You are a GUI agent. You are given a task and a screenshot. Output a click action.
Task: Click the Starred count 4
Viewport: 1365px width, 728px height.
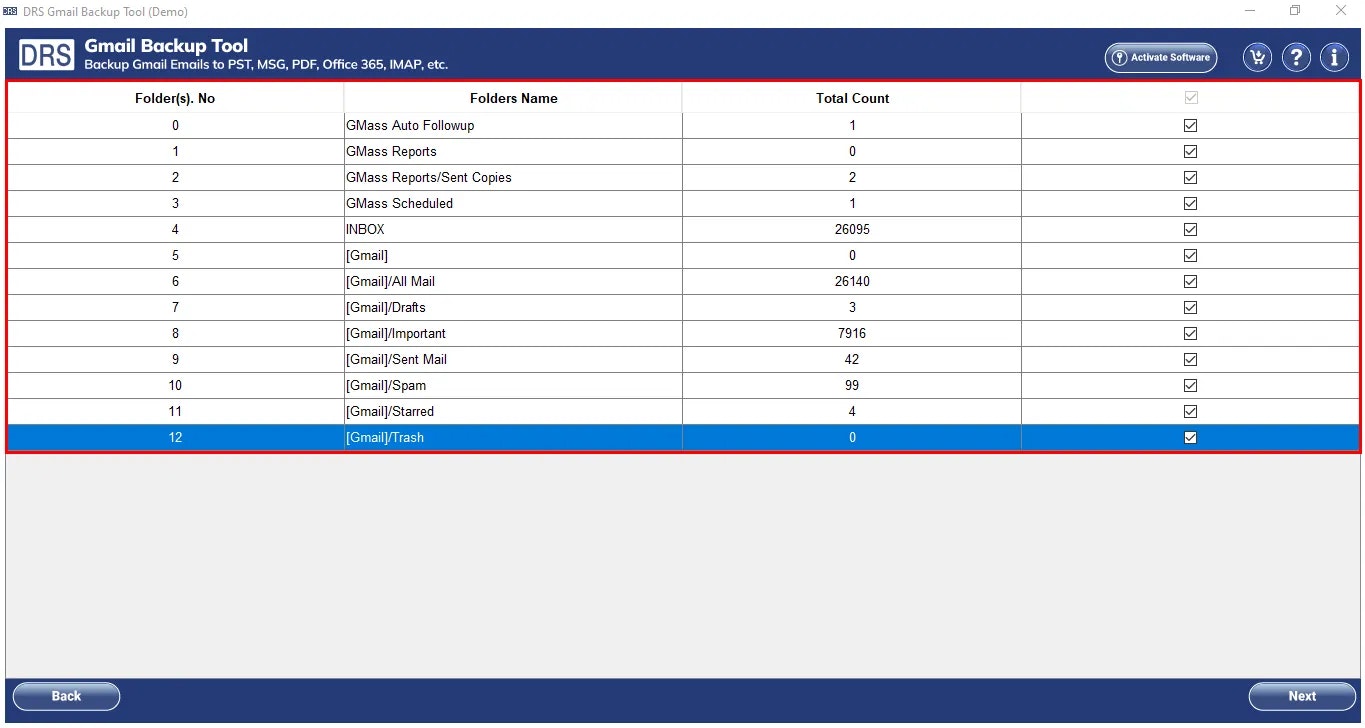(852, 411)
